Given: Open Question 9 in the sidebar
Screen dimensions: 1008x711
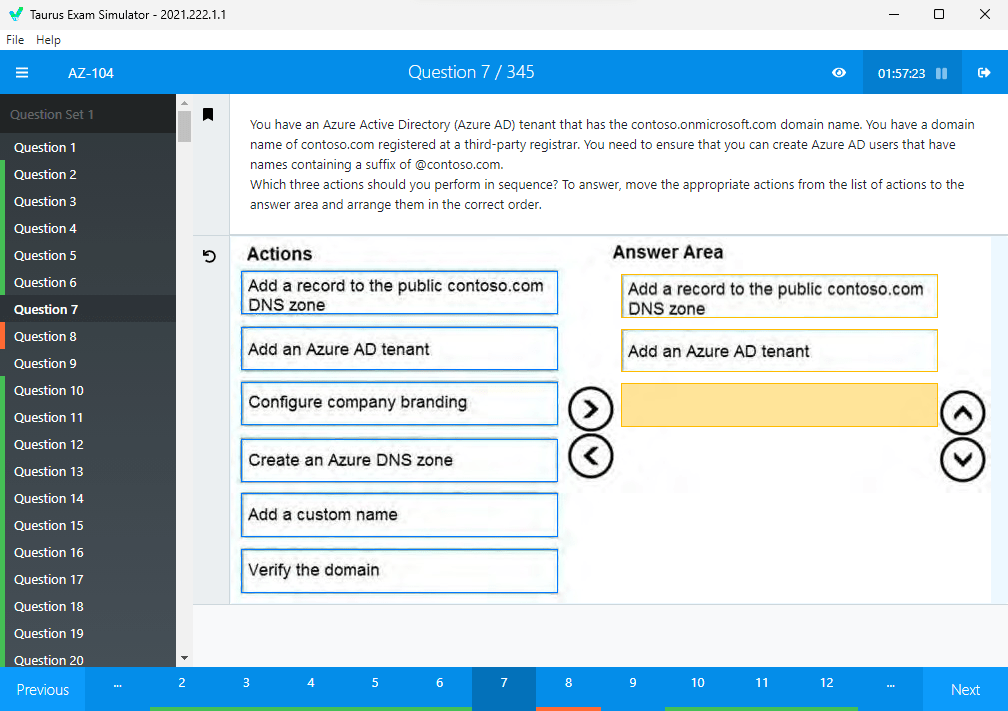Looking at the screenshot, I should [88, 363].
